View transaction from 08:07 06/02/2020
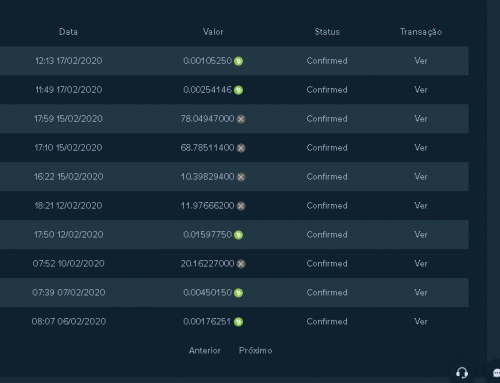Viewport: 500px width, 383px height. (x=421, y=322)
